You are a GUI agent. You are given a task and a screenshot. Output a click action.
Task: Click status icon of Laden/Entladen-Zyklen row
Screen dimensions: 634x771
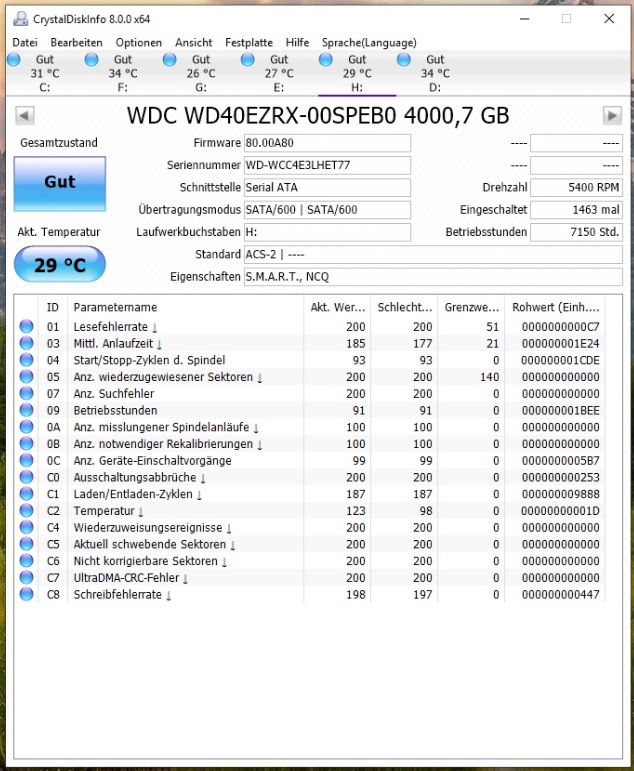pyautogui.click(x=27, y=494)
